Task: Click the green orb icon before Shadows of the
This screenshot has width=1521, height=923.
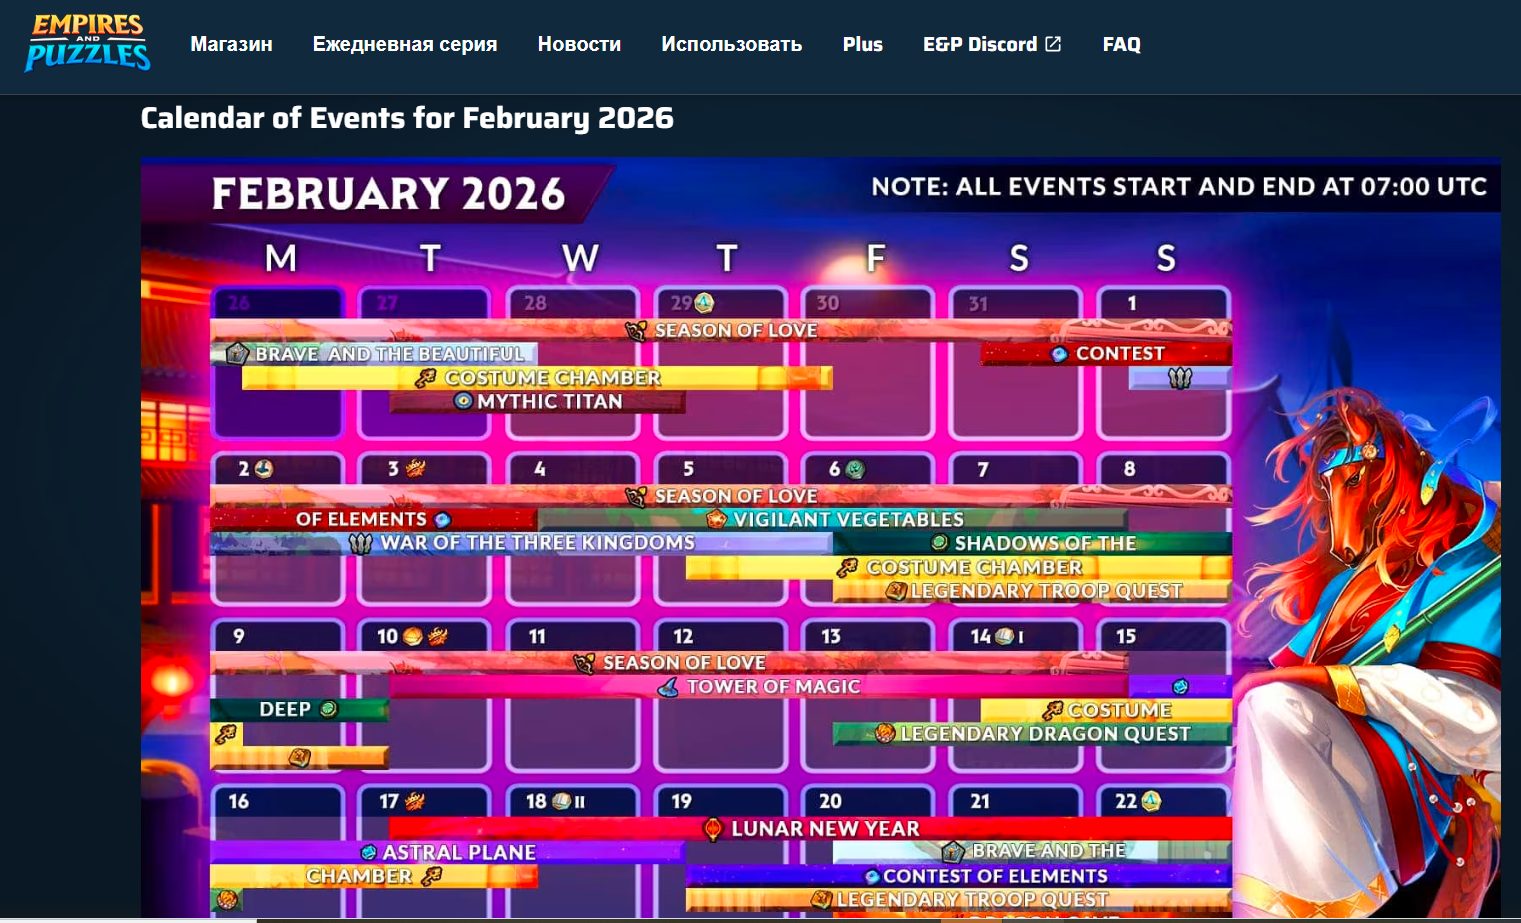Action: pyautogui.click(x=939, y=543)
